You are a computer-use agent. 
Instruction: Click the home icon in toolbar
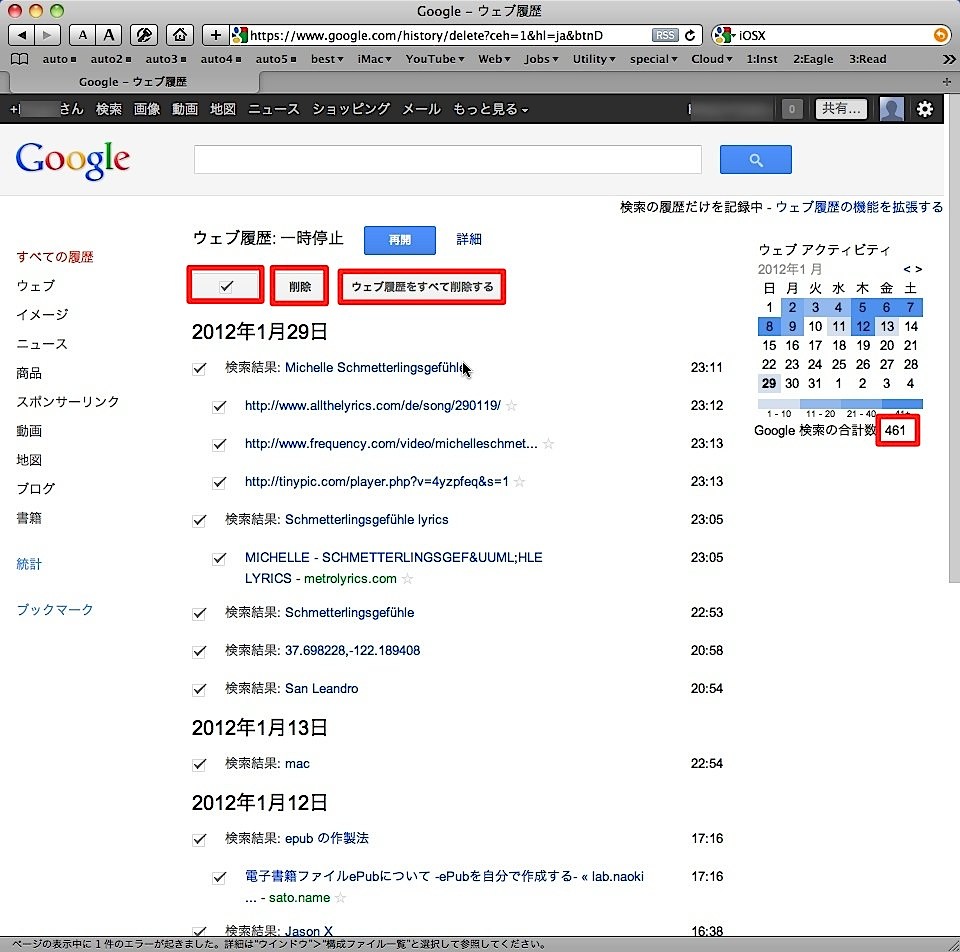[178, 35]
